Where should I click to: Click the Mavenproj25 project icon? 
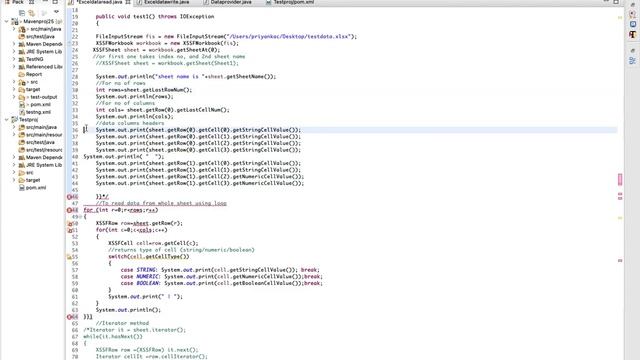(x=15, y=21)
